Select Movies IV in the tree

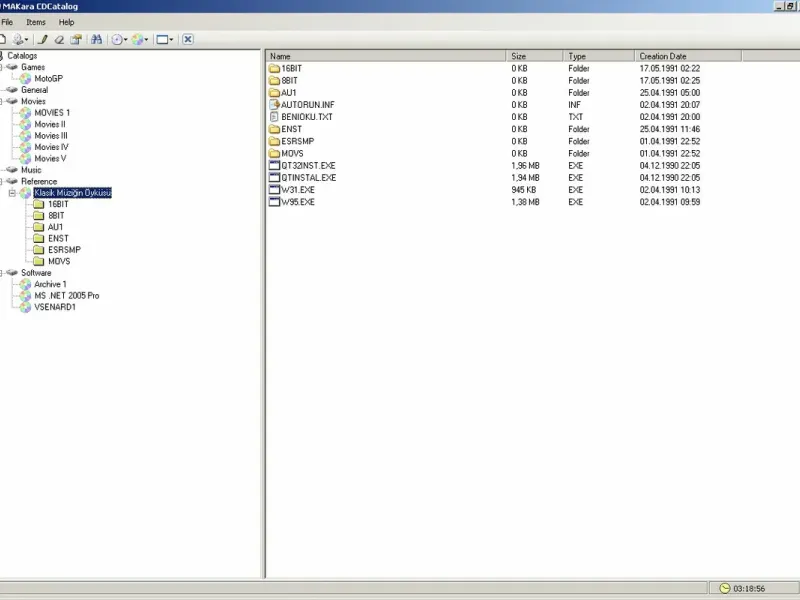tap(51, 147)
